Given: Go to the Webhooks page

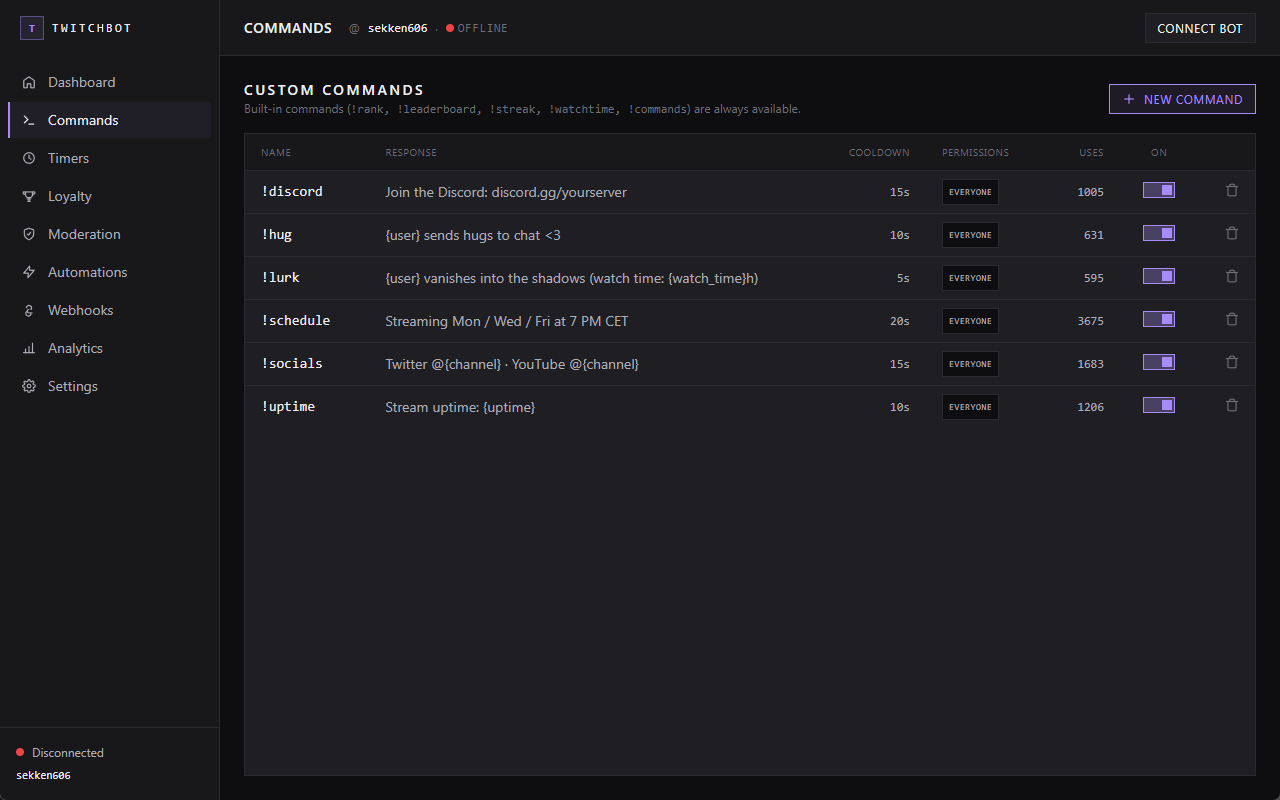Looking at the screenshot, I should (109, 310).
